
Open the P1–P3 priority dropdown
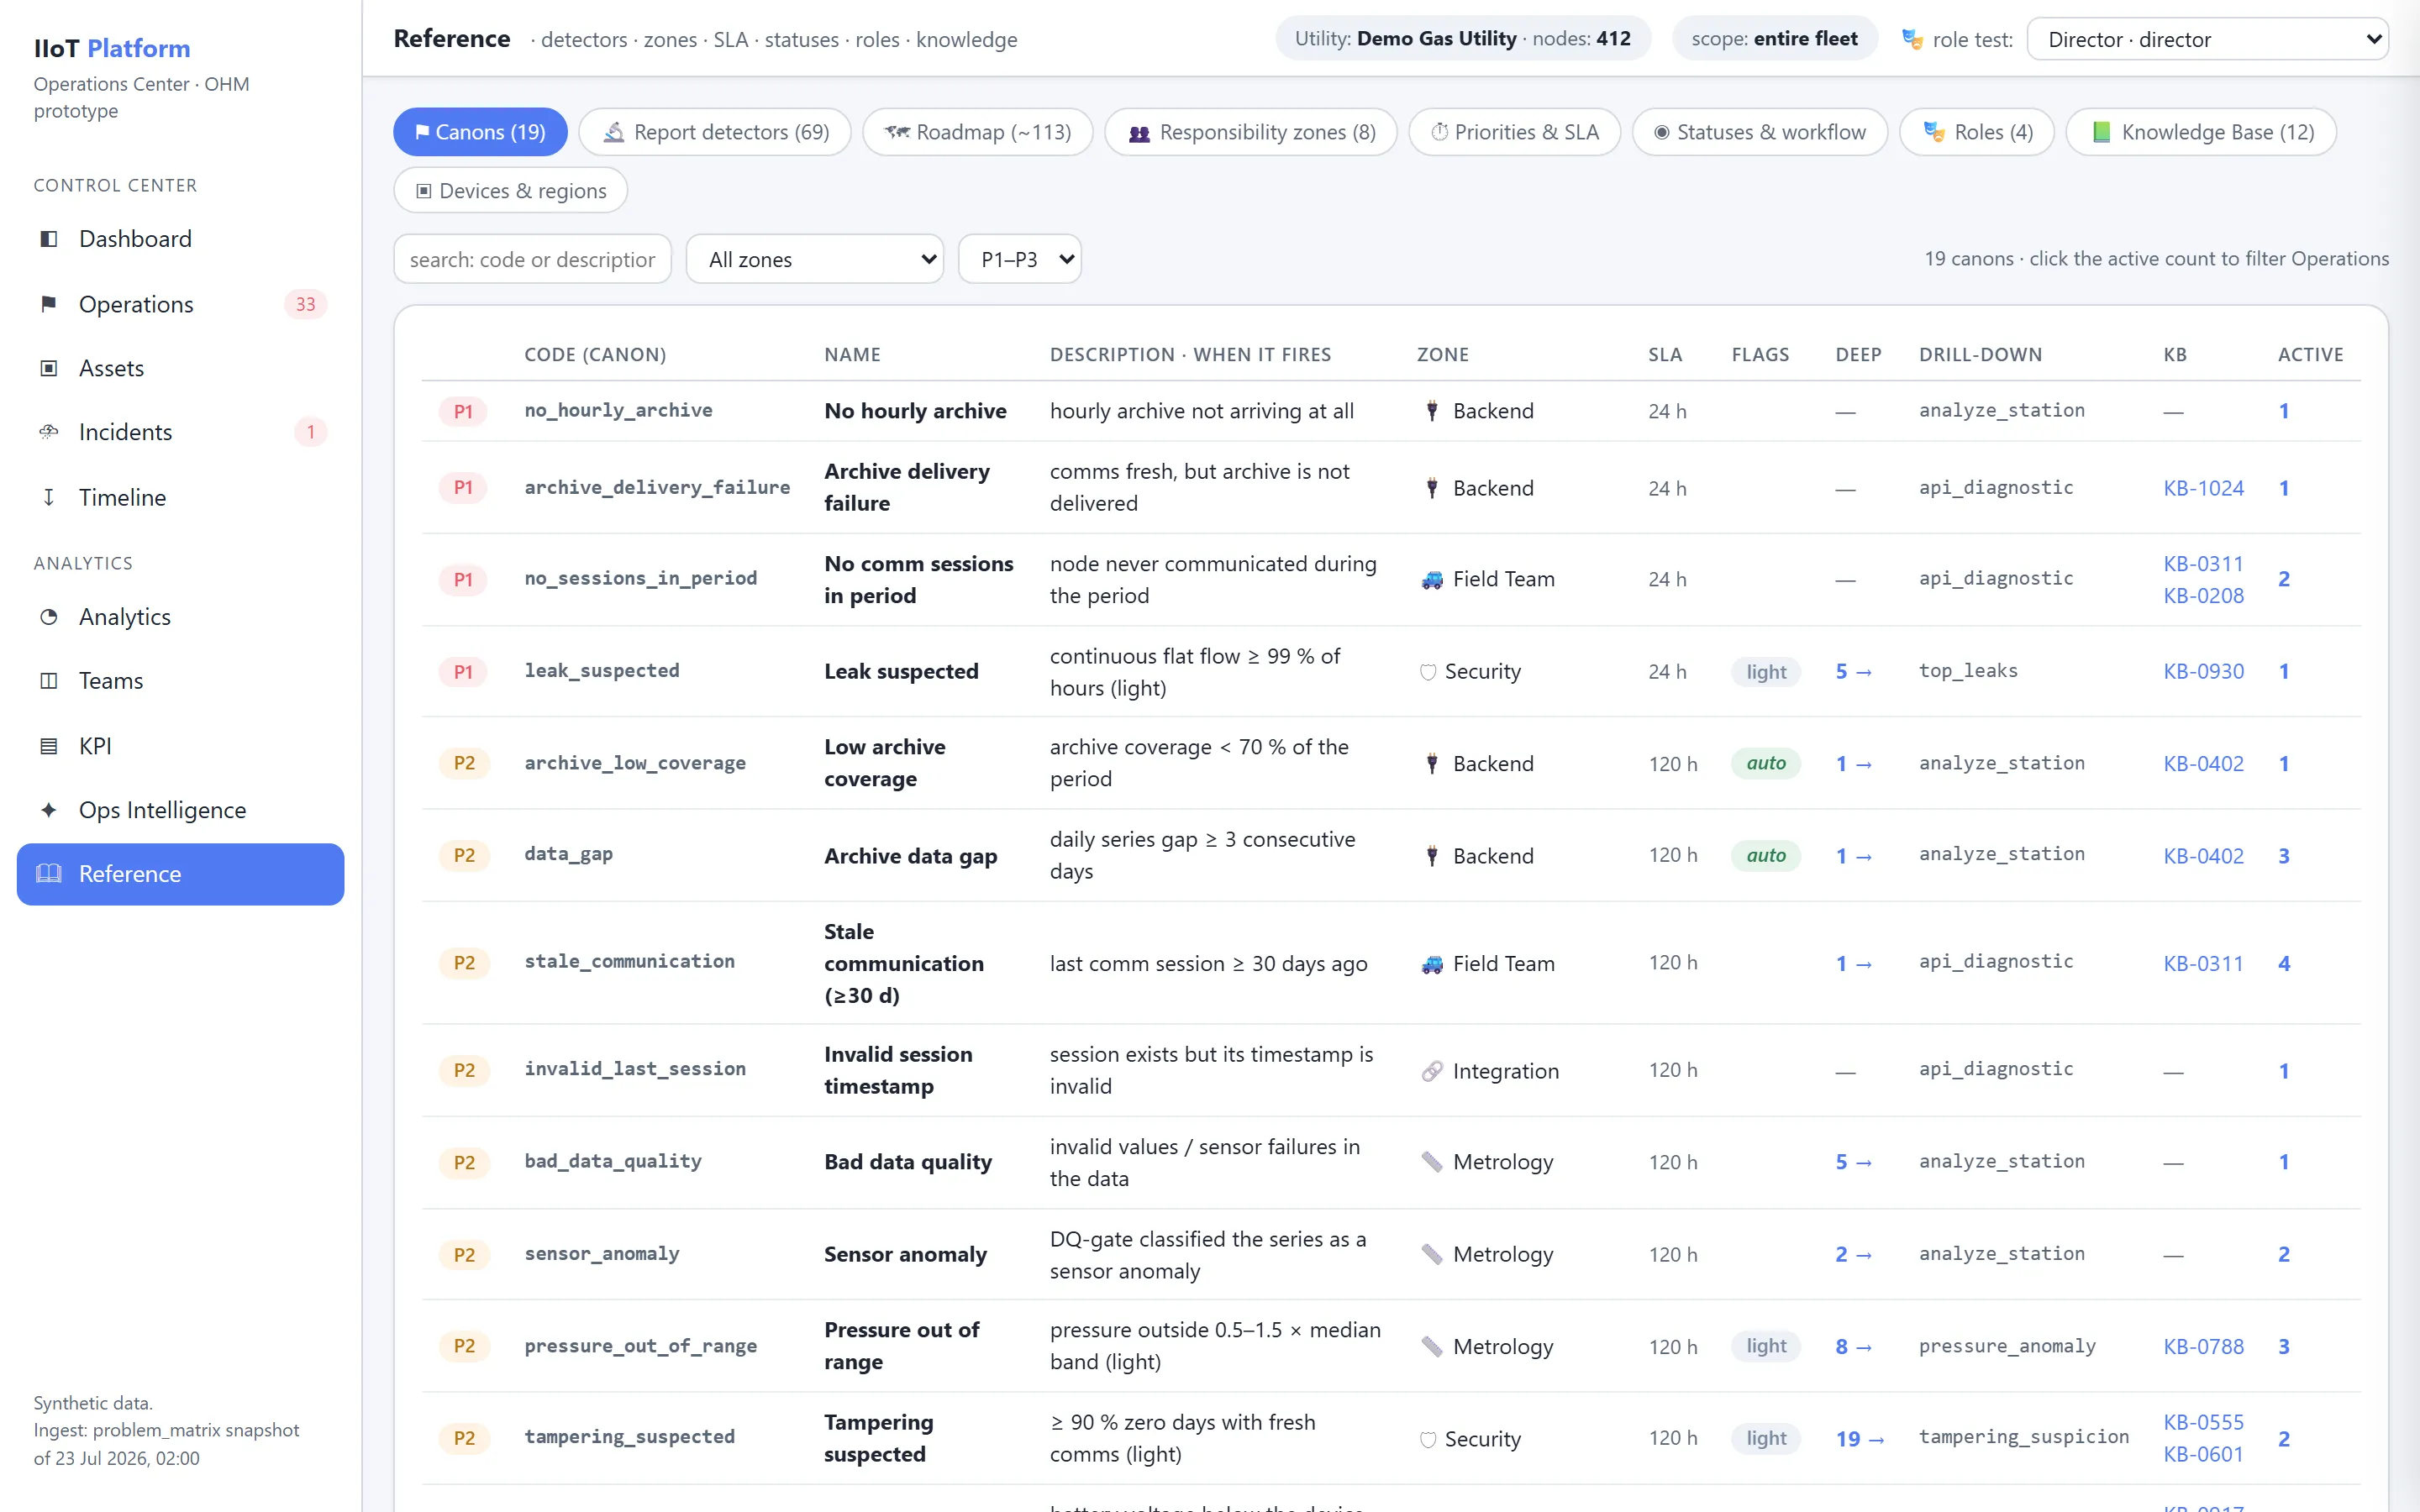[x=1019, y=259]
